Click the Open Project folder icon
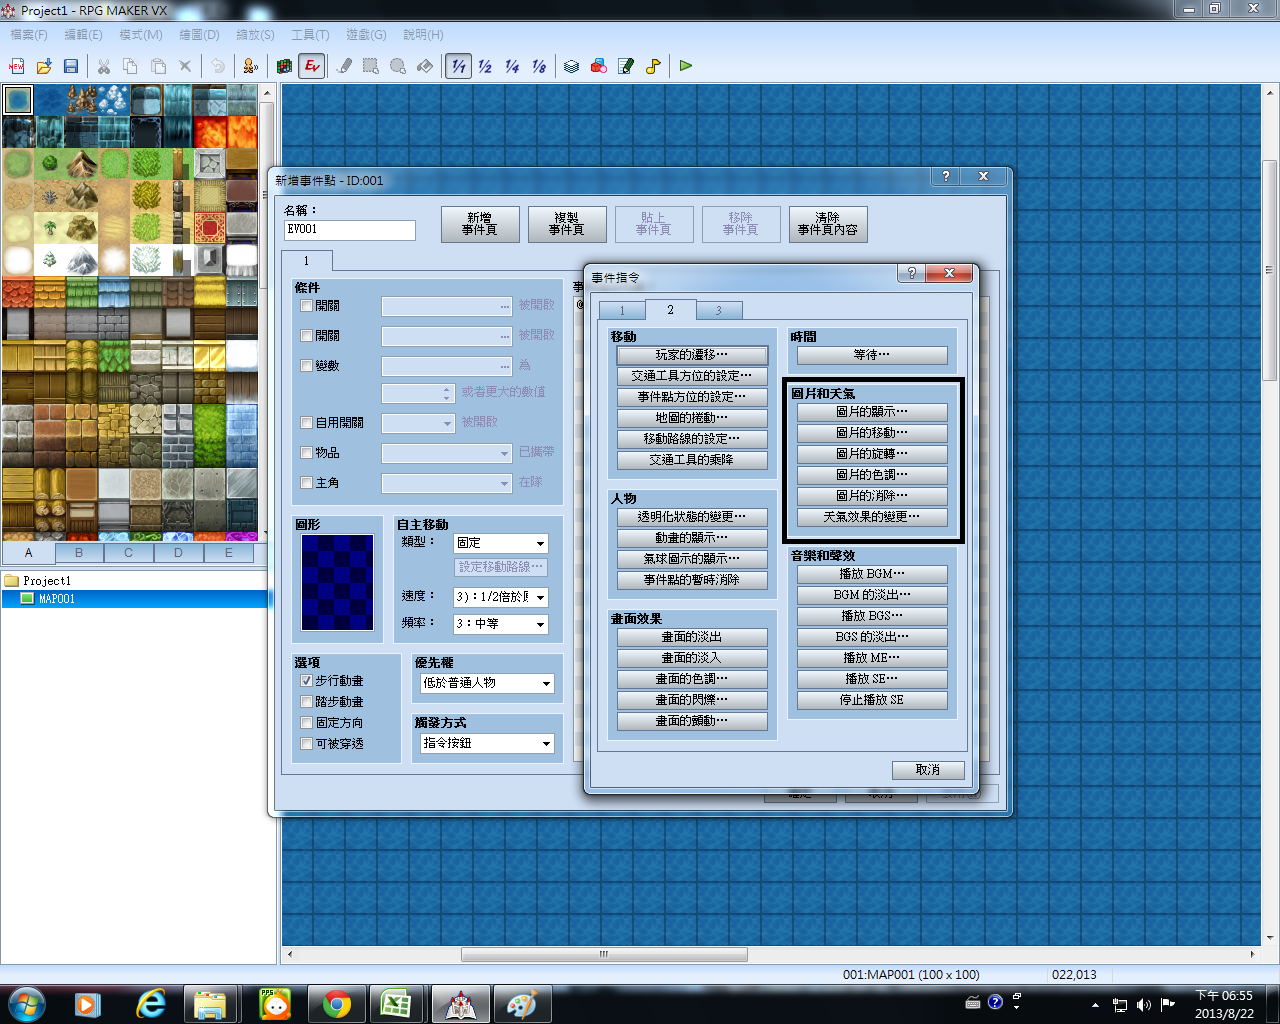Screen dimensions: 1280x1024 point(44,66)
